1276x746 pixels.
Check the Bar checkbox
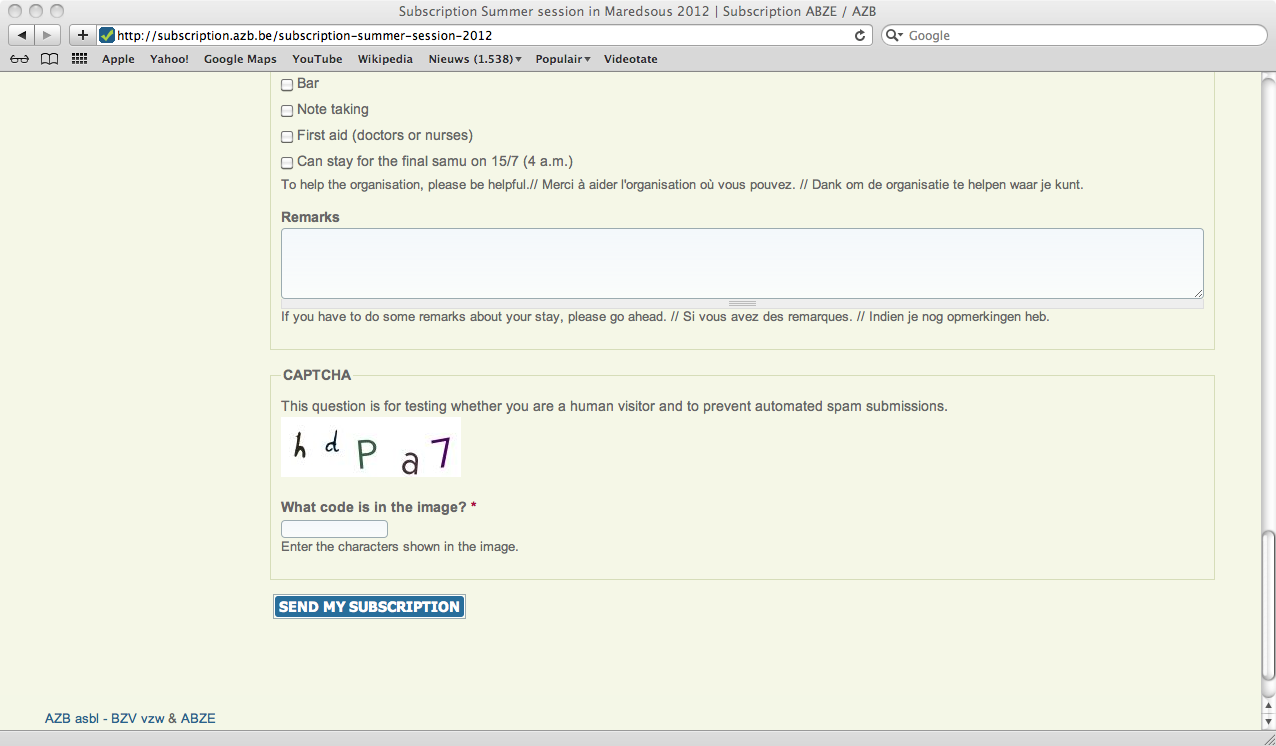(x=287, y=85)
